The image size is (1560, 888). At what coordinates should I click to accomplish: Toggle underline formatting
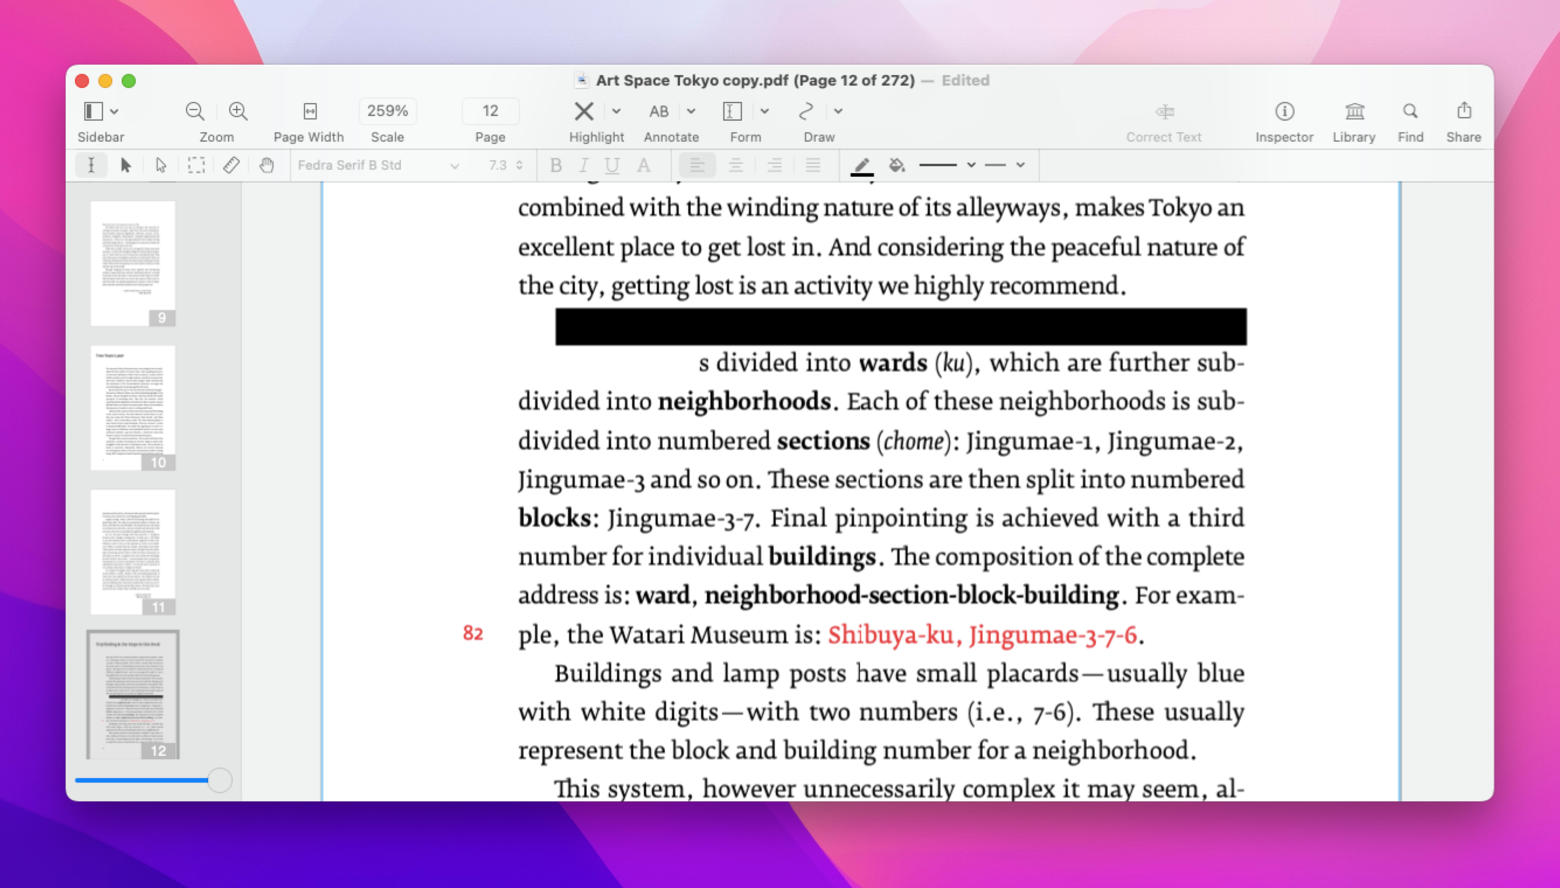point(612,165)
